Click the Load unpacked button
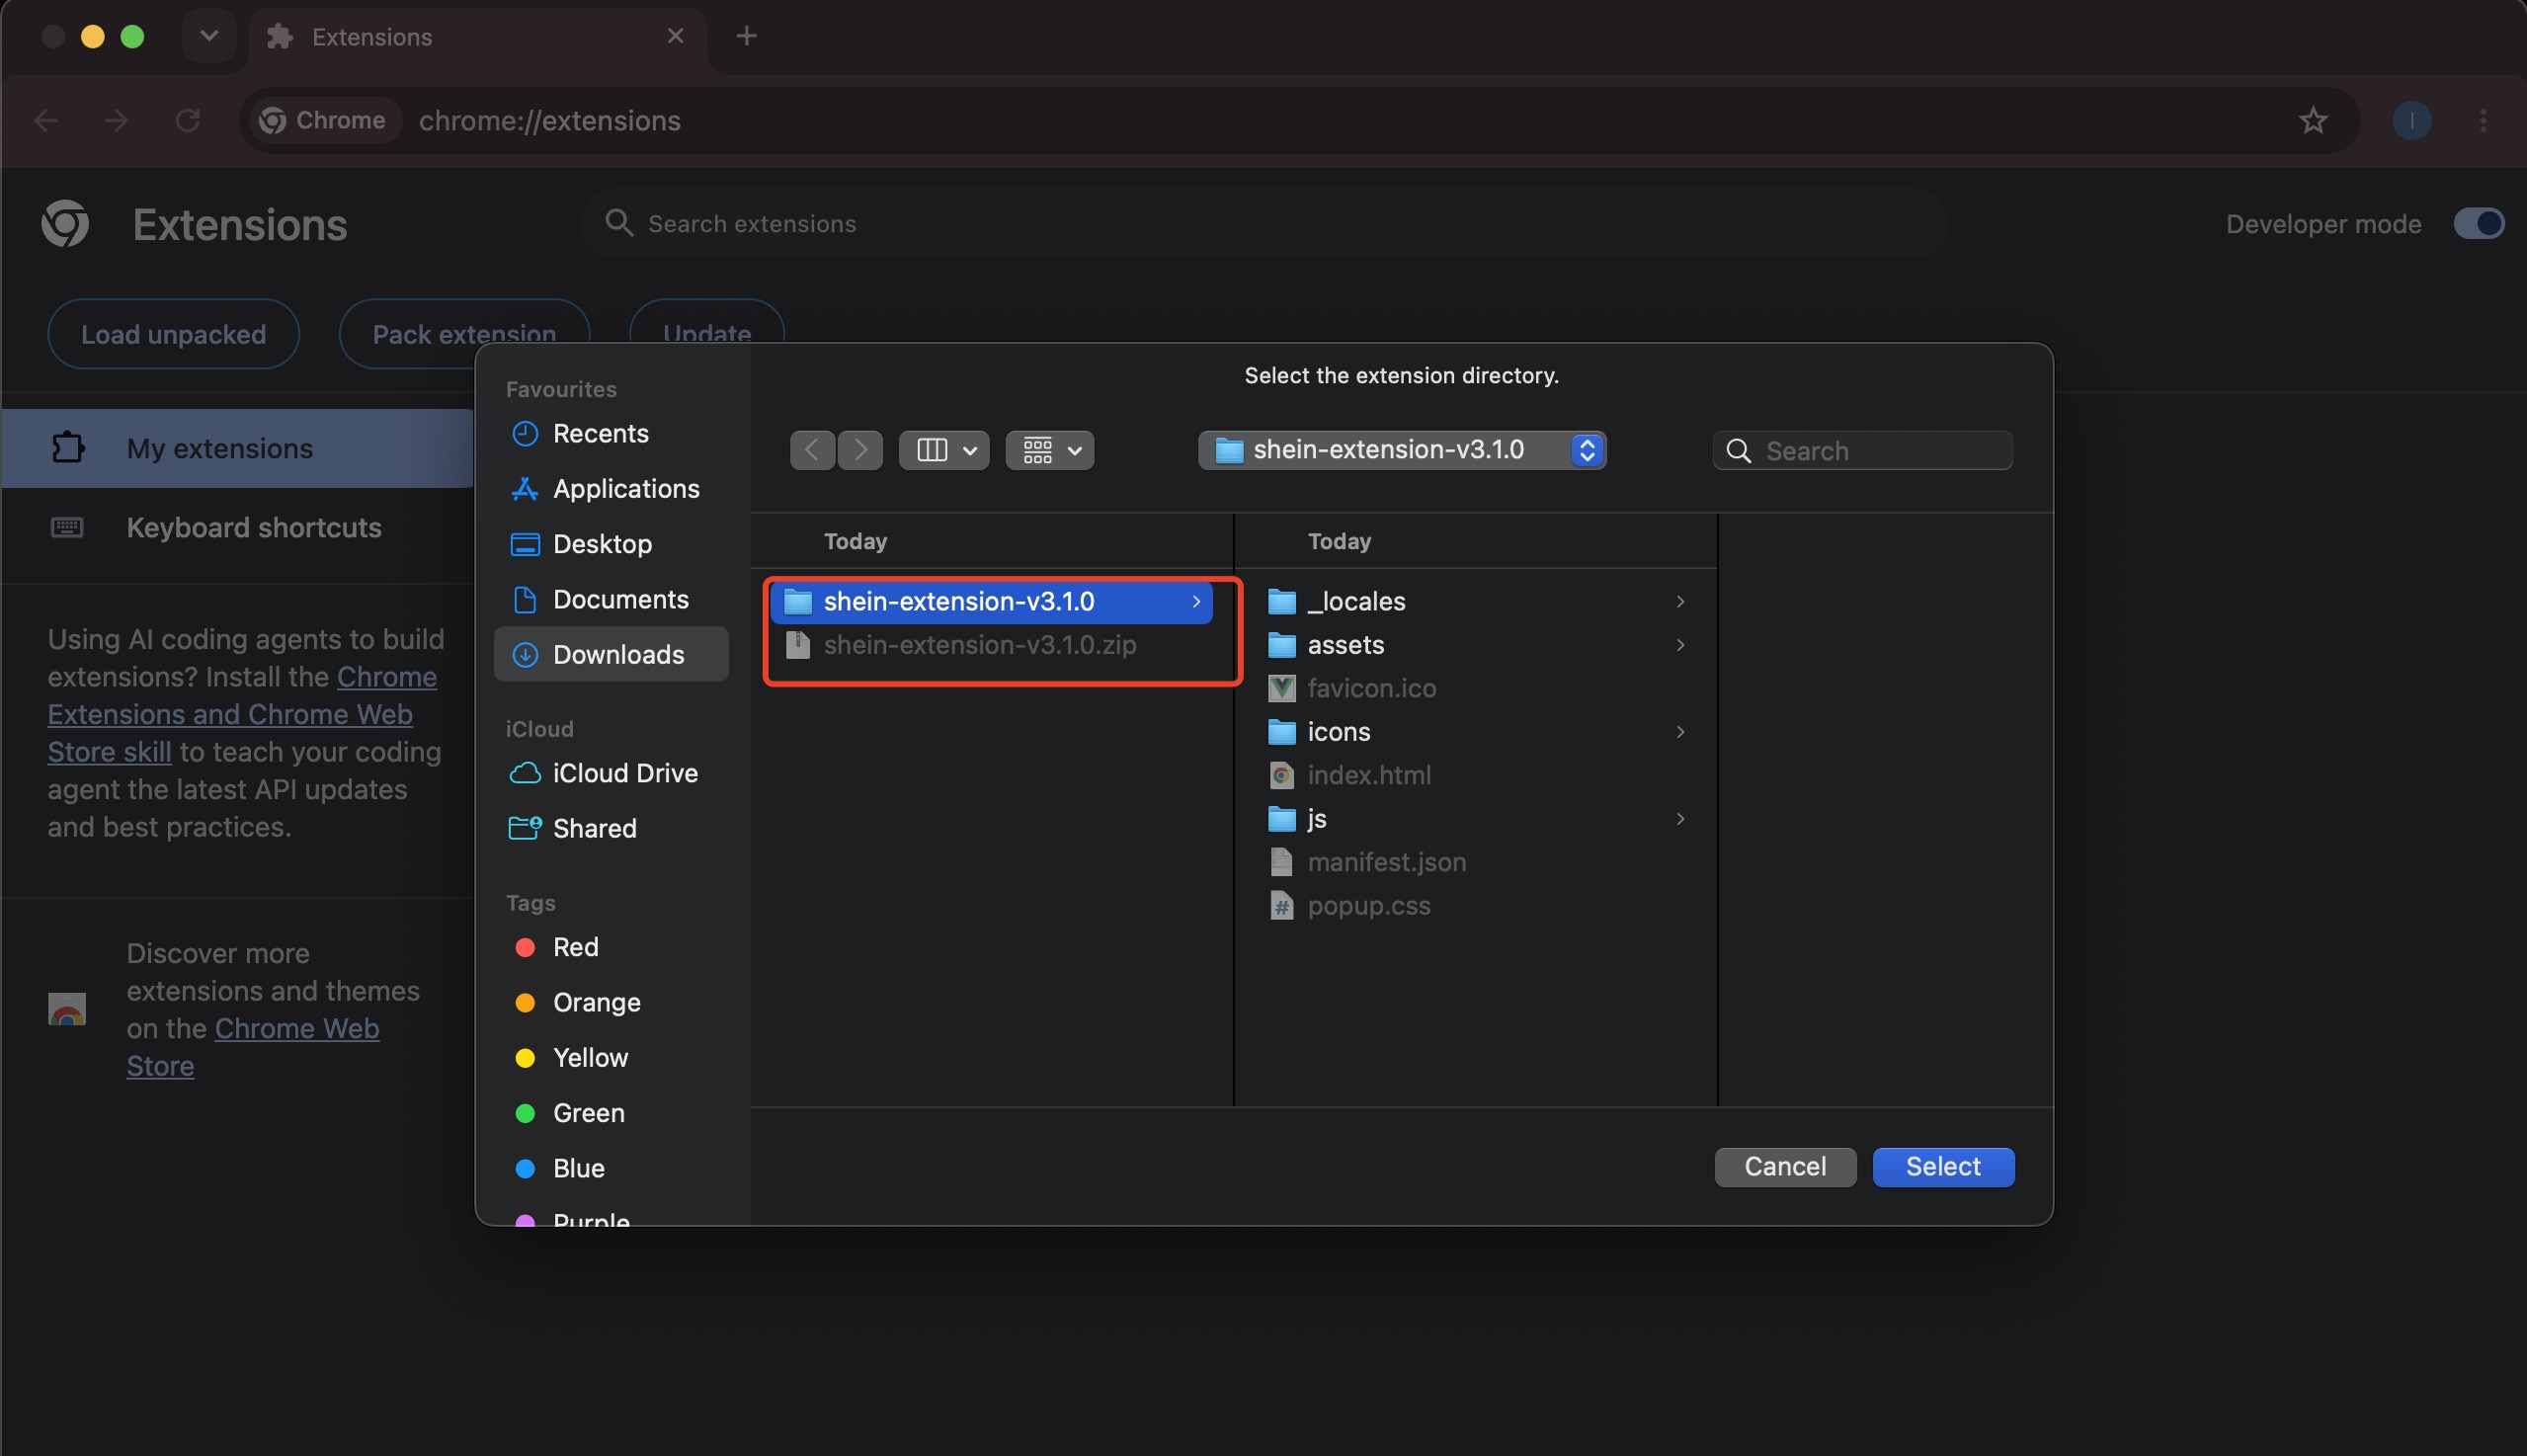 (x=173, y=334)
